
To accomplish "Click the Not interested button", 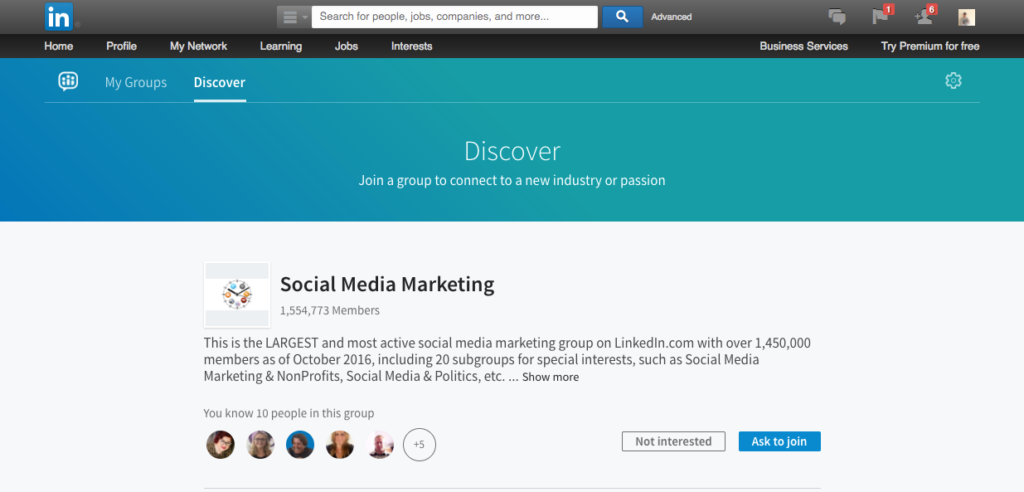I will [x=673, y=442].
